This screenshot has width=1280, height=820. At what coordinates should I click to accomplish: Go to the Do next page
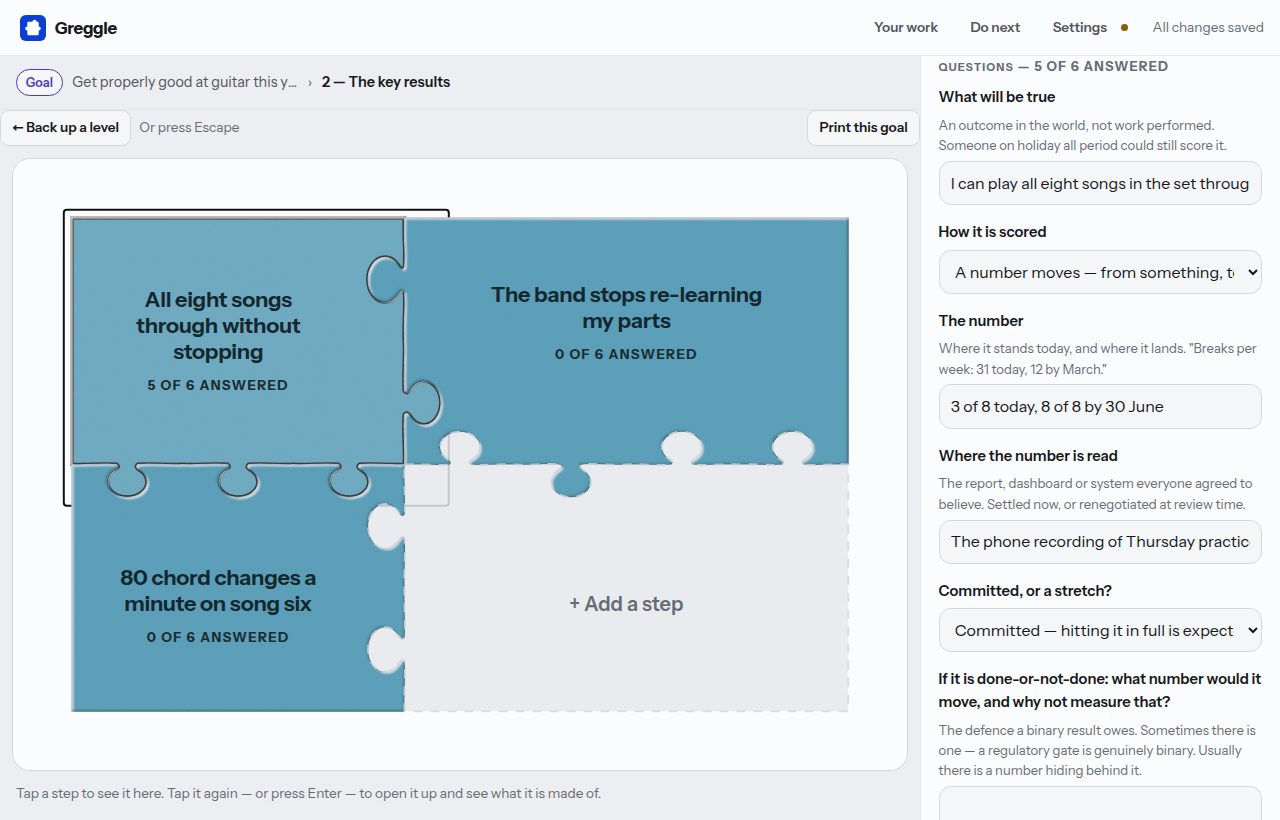995,28
